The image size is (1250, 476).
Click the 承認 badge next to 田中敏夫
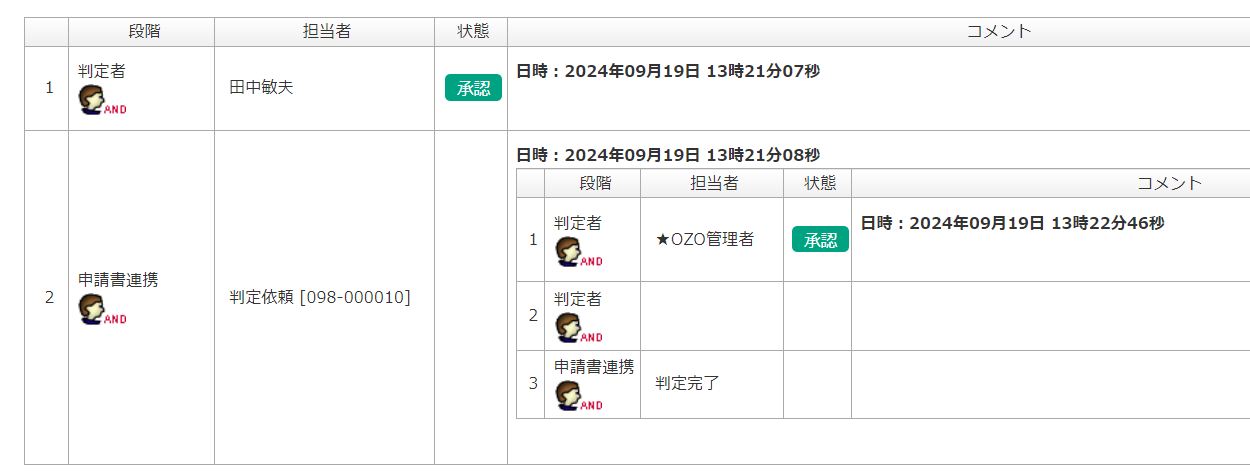click(473, 88)
